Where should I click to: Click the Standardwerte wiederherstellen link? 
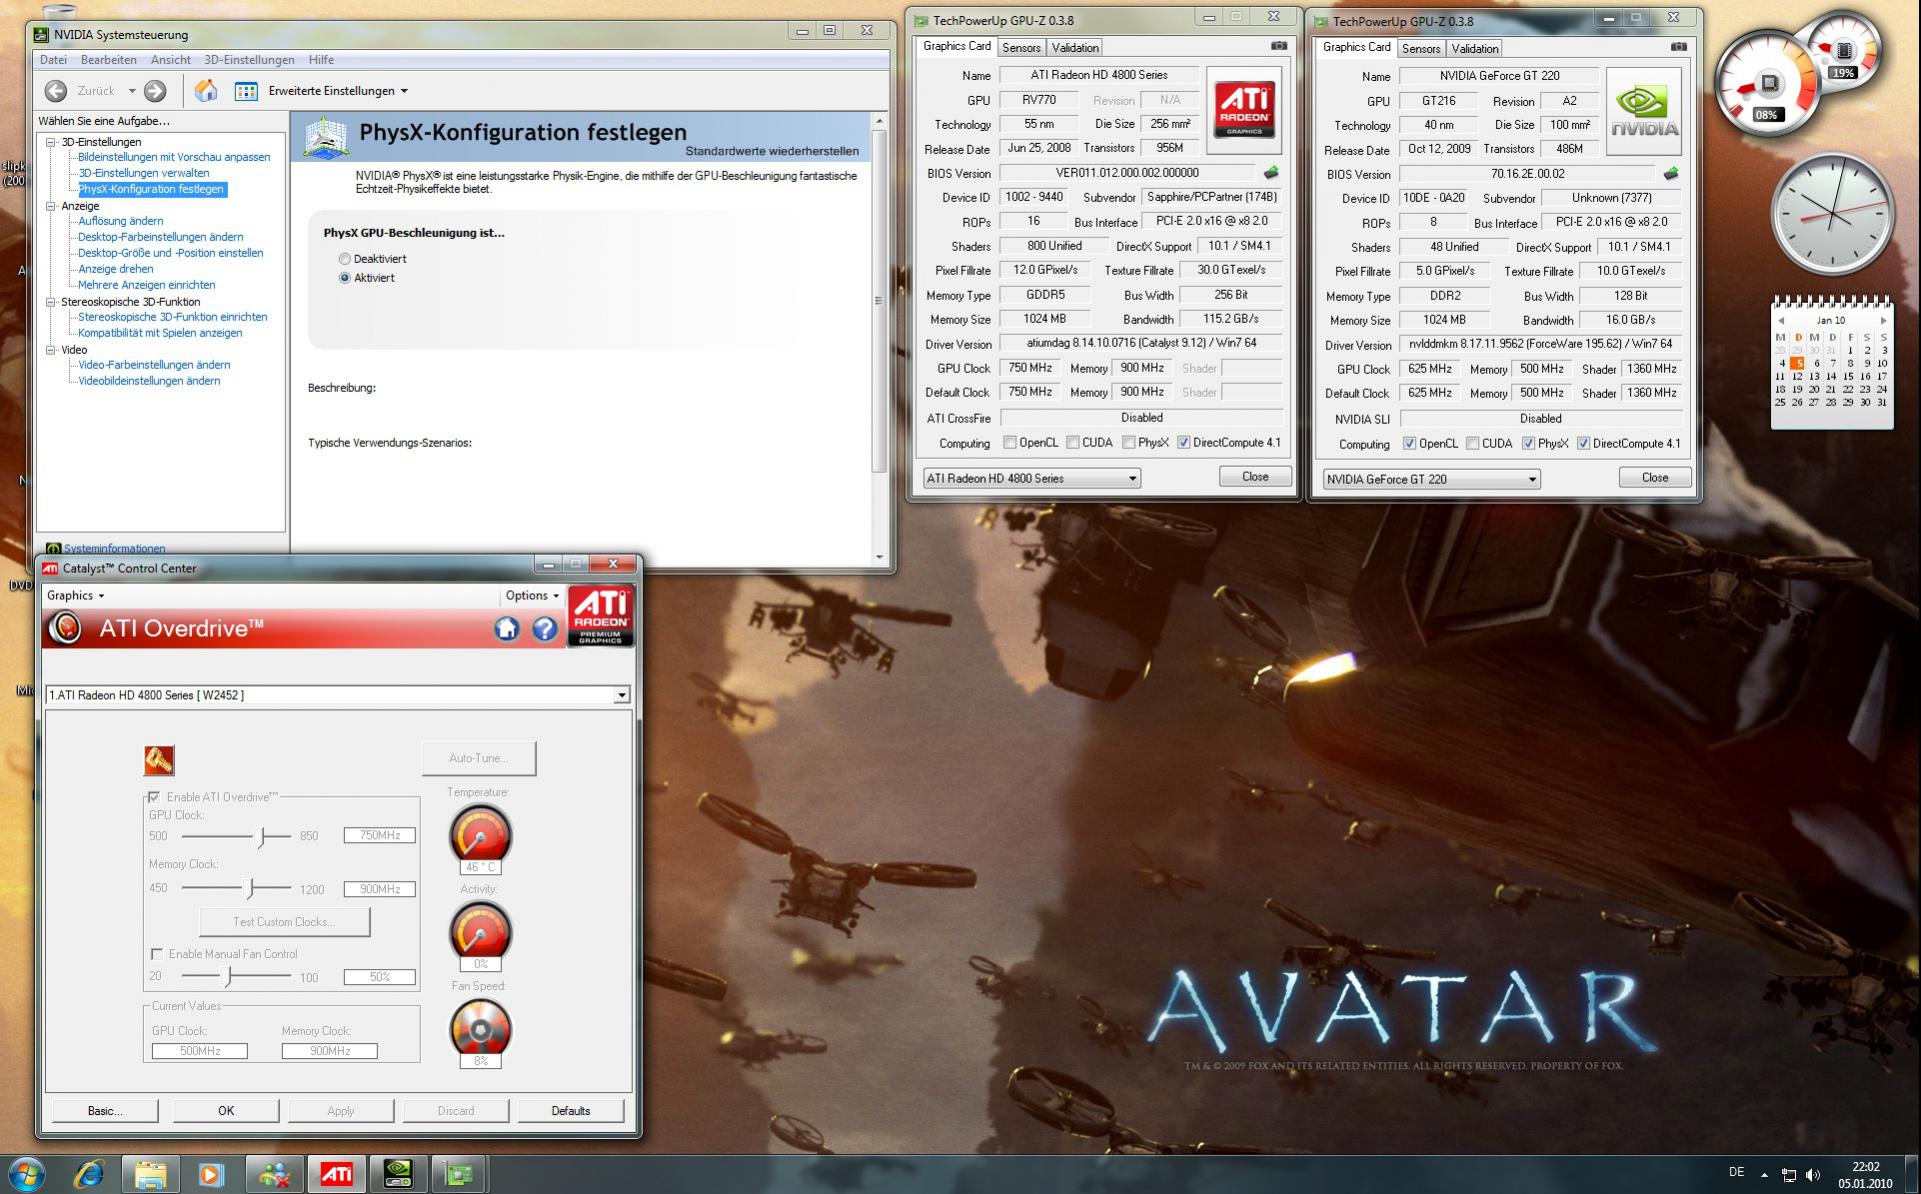pyautogui.click(x=771, y=151)
